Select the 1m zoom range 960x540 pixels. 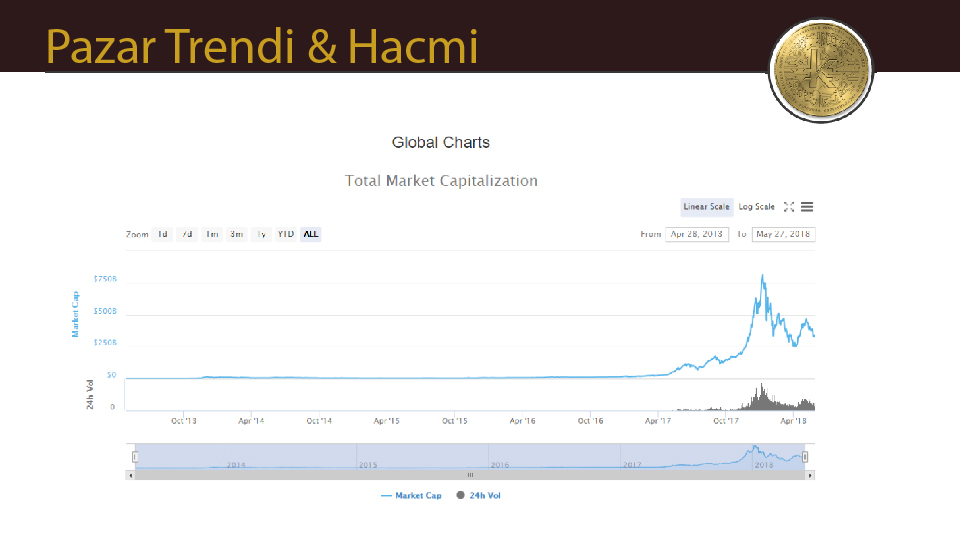click(x=212, y=234)
